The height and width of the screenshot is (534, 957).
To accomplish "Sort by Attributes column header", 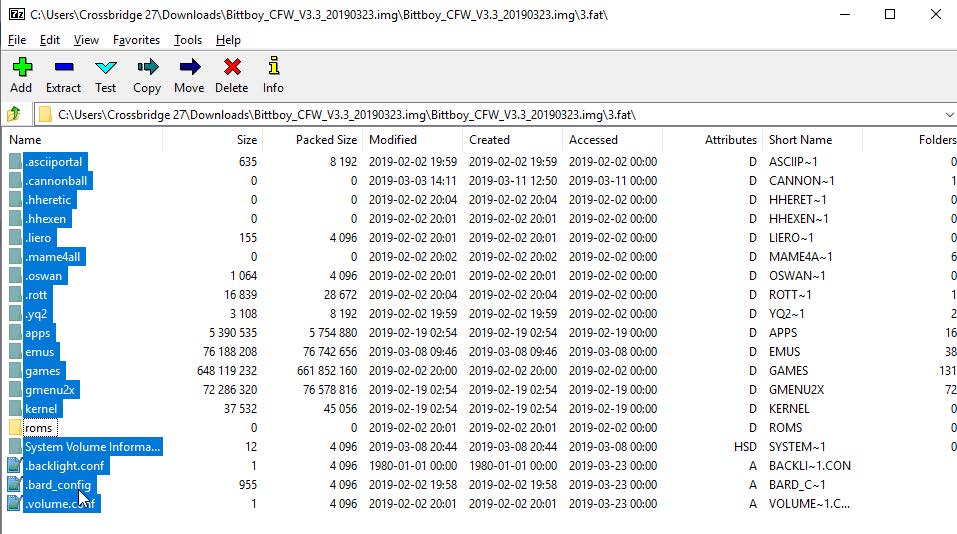I will (x=713, y=140).
